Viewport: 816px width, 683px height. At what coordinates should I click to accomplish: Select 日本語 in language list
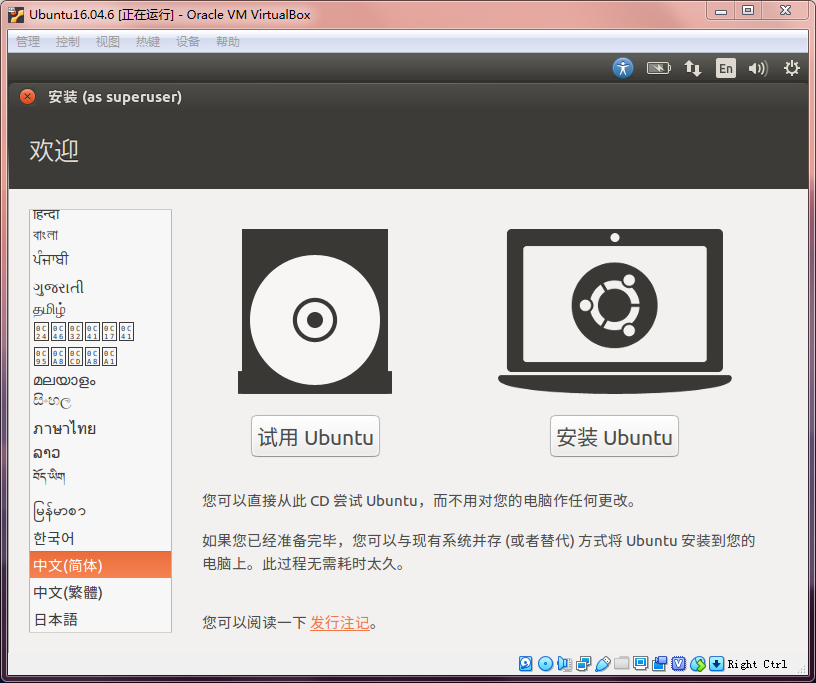point(100,619)
